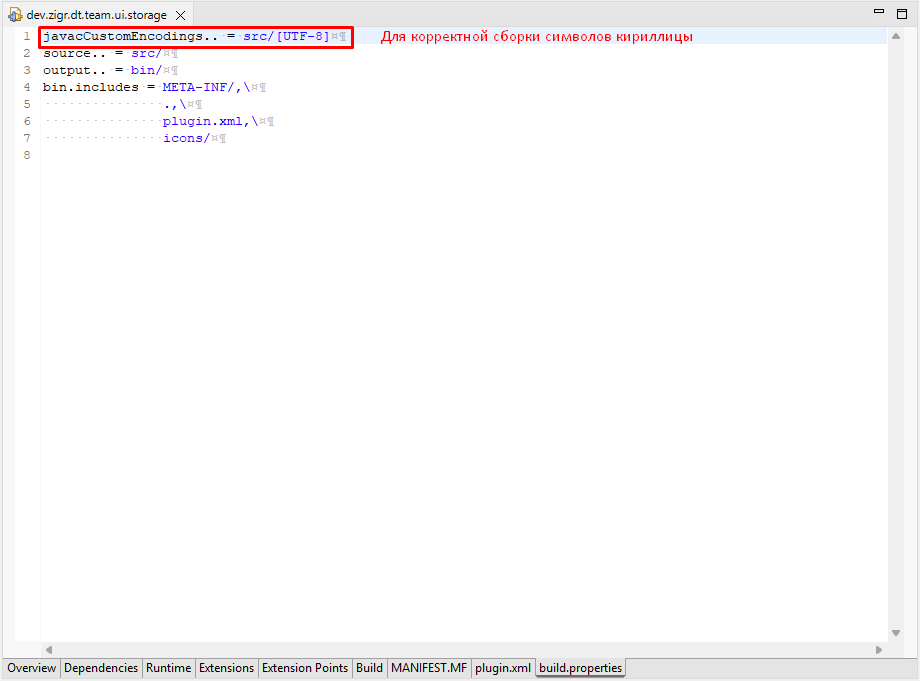The image size is (920, 681).
Task: Show the MANIFEST.MF tab
Action: 429,668
